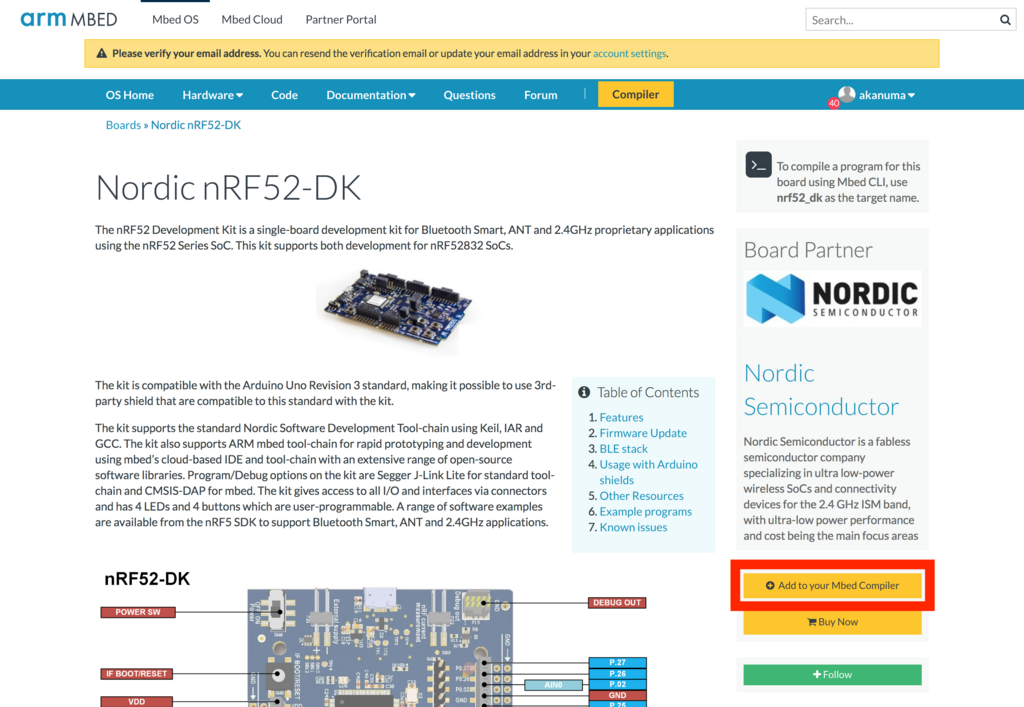Screen dimensions: 1024x707
Task: Expand the Hardware dropdown menu
Action: 213,95
